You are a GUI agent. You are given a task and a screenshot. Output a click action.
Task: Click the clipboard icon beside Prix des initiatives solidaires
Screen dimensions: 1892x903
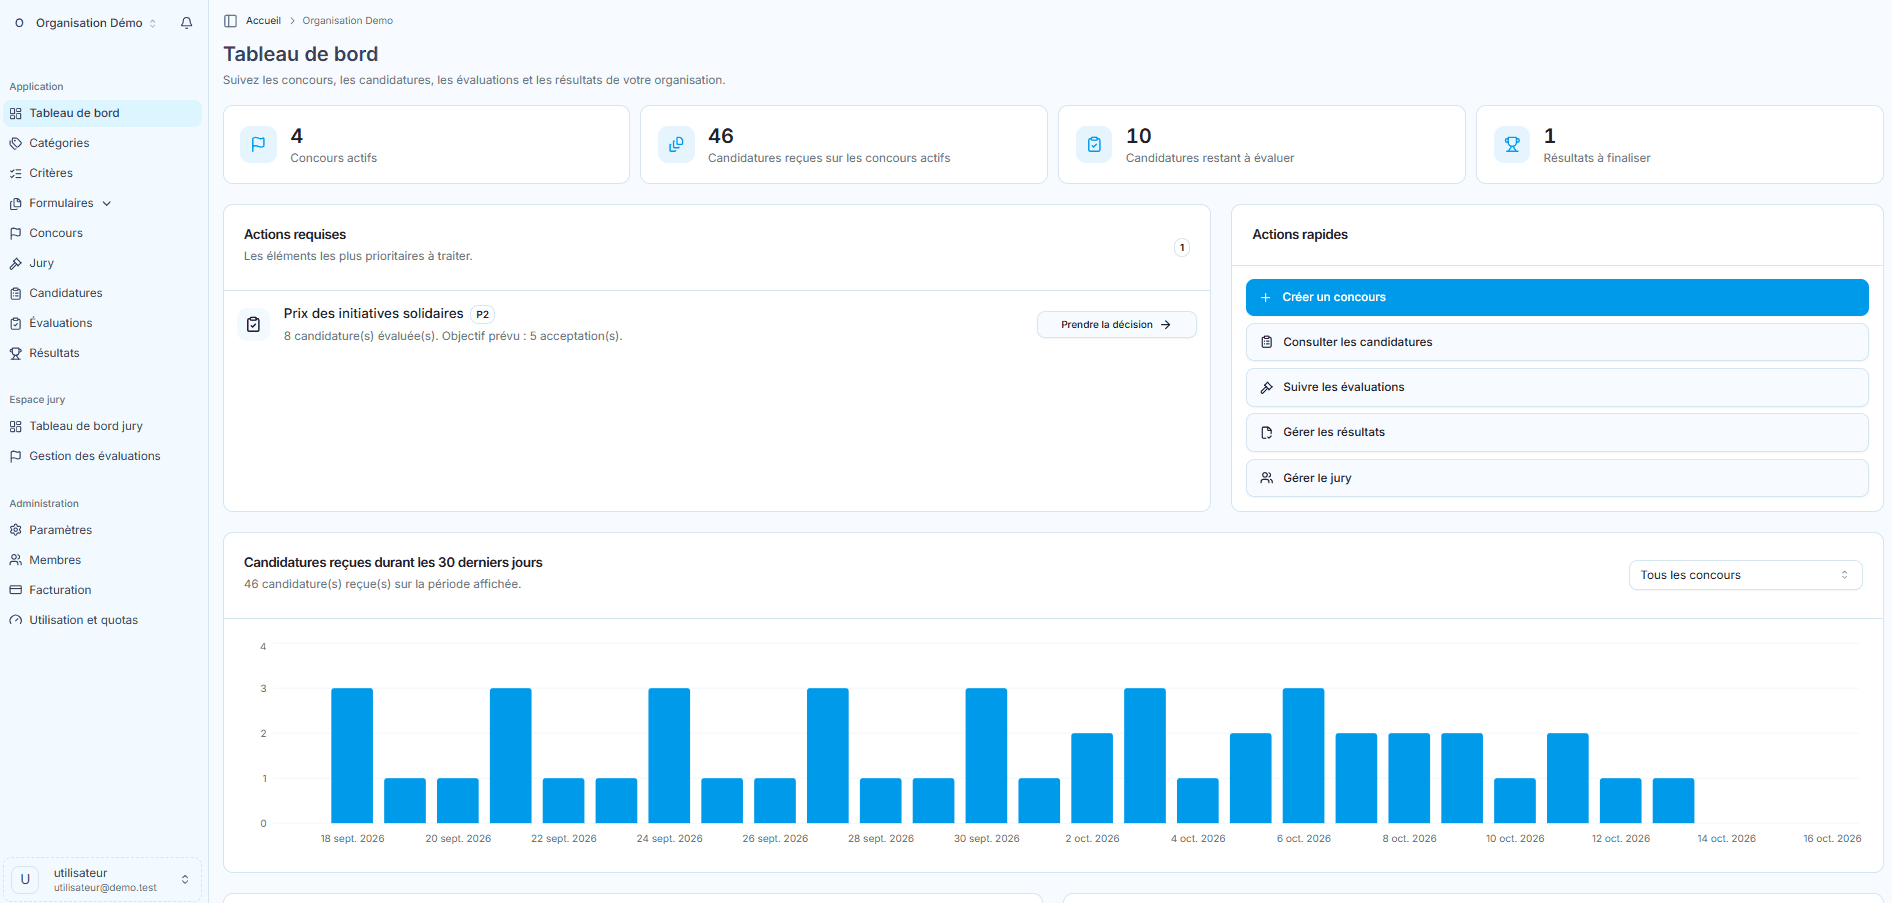254,324
